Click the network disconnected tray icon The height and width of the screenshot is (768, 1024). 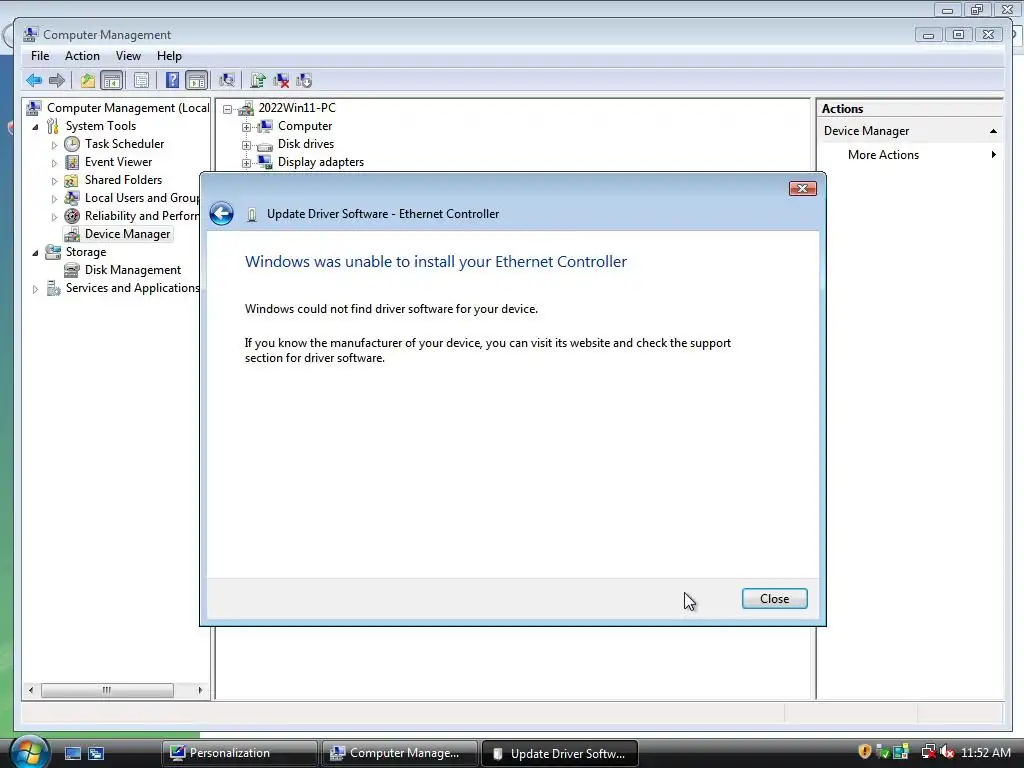coord(928,752)
